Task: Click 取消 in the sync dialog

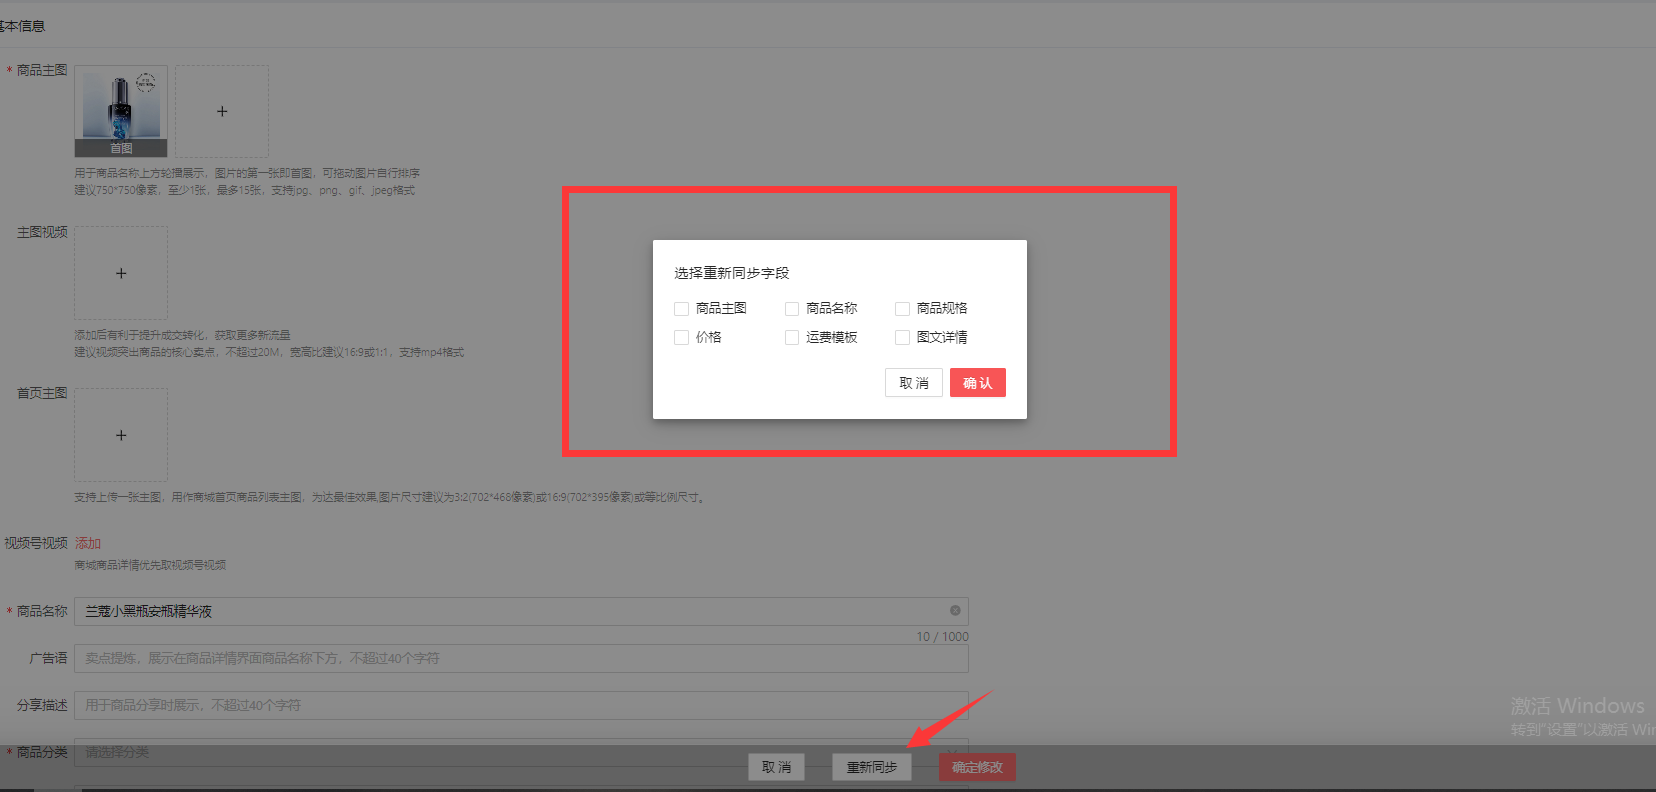Action: (x=913, y=383)
